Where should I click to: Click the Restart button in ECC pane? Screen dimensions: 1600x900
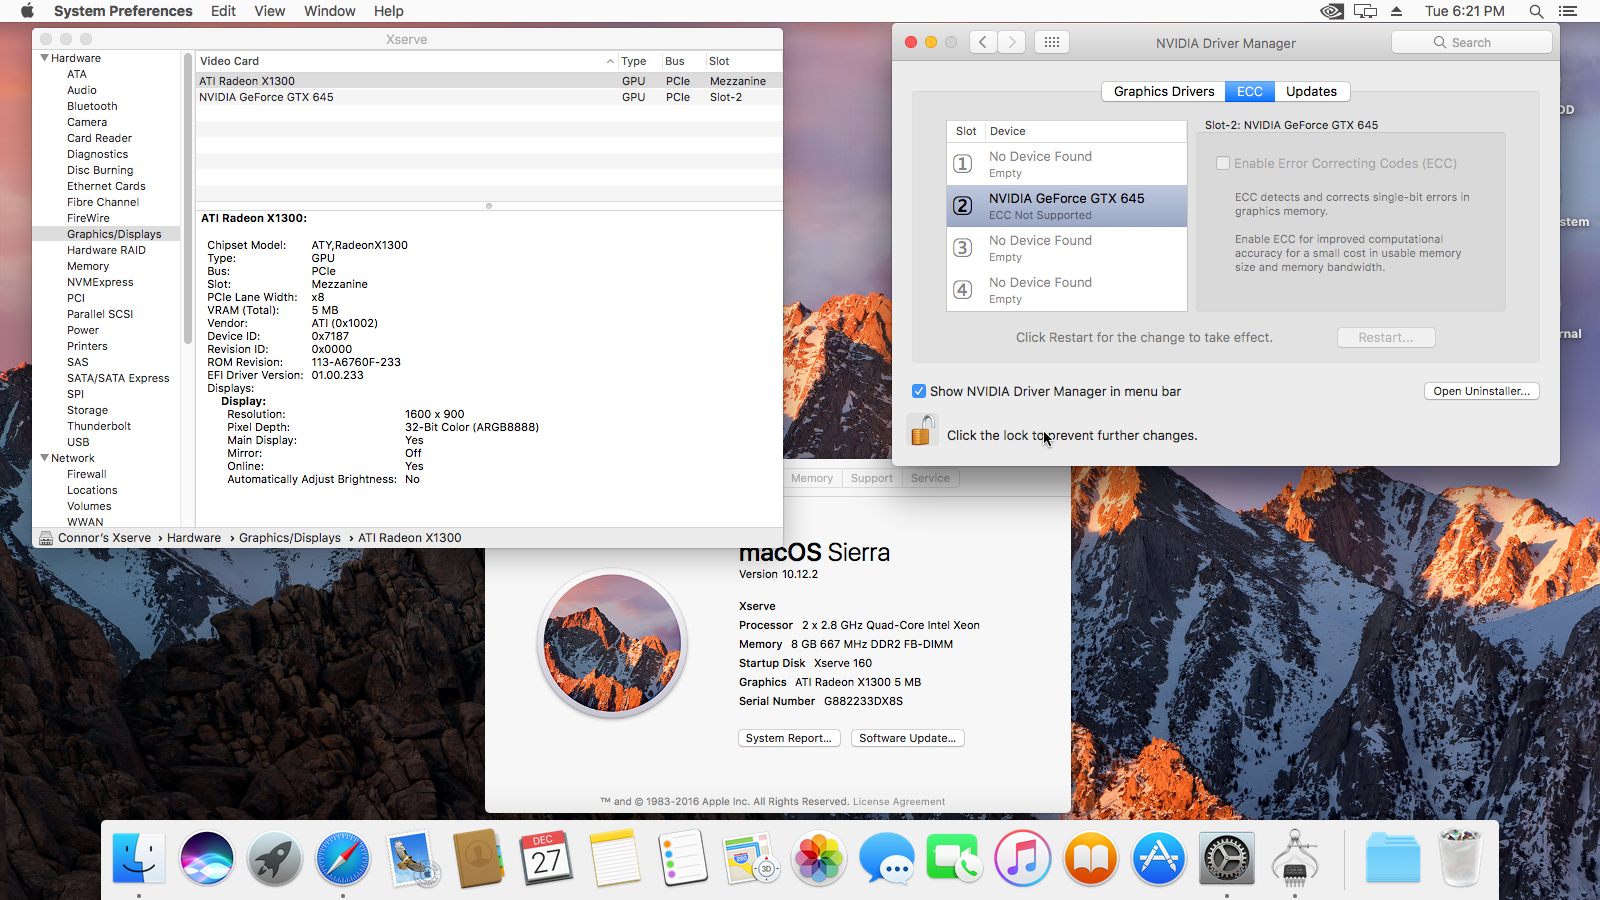click(x=1386, y=338)
